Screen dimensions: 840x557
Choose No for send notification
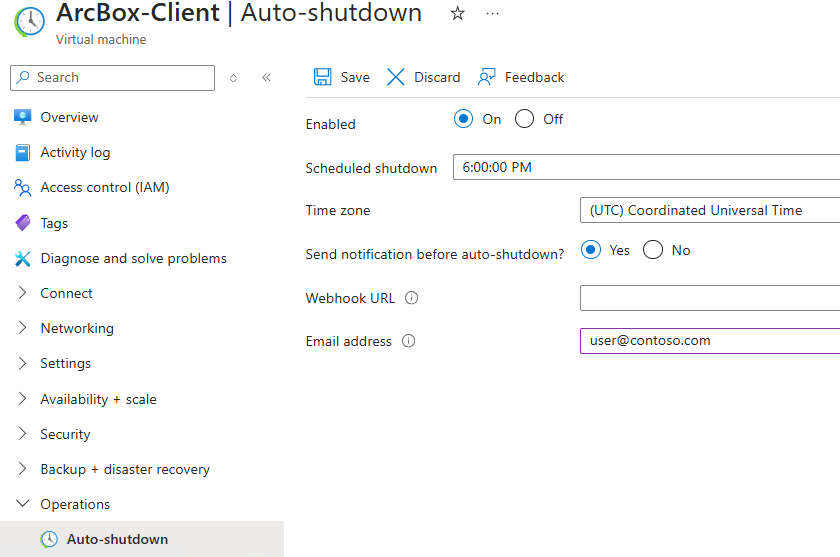[653, 250]
